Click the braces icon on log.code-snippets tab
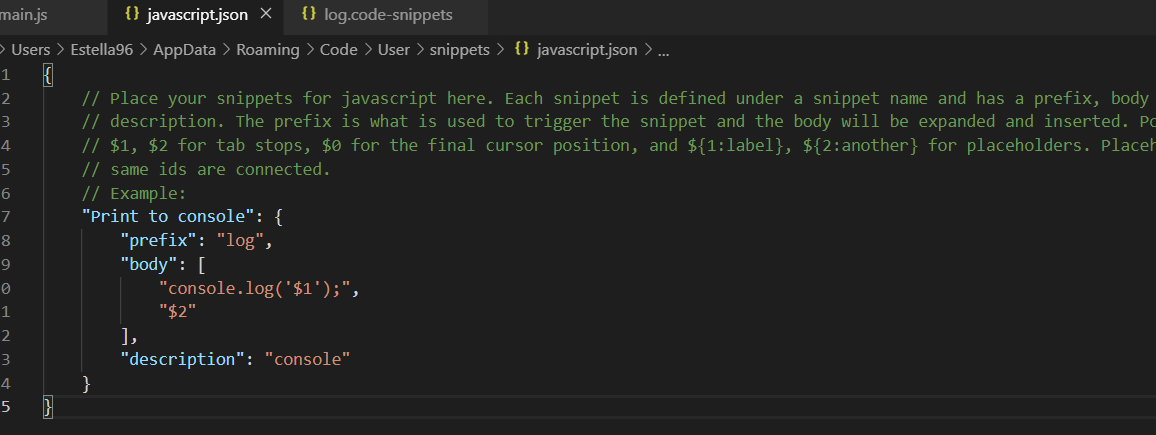Image resolution: width=1156 pixels, height=435 pixels. 309,14
